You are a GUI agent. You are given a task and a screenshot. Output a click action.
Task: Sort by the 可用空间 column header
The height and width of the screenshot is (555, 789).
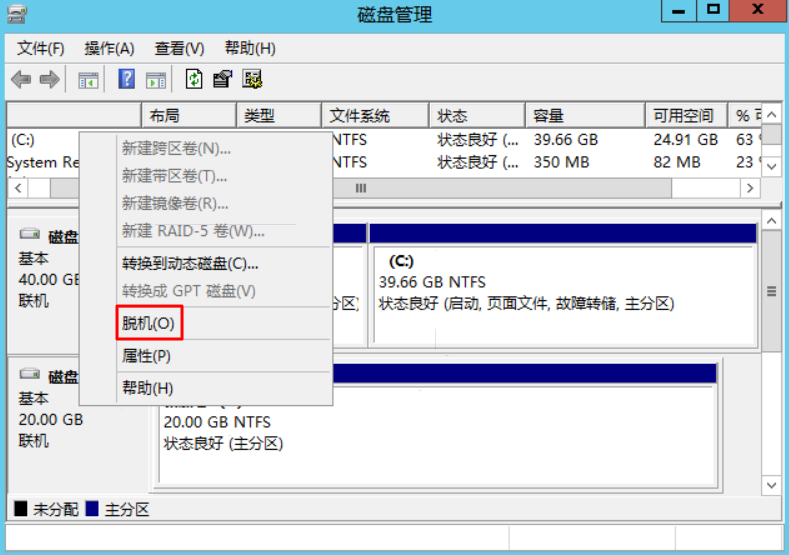[x=687, y=116]
